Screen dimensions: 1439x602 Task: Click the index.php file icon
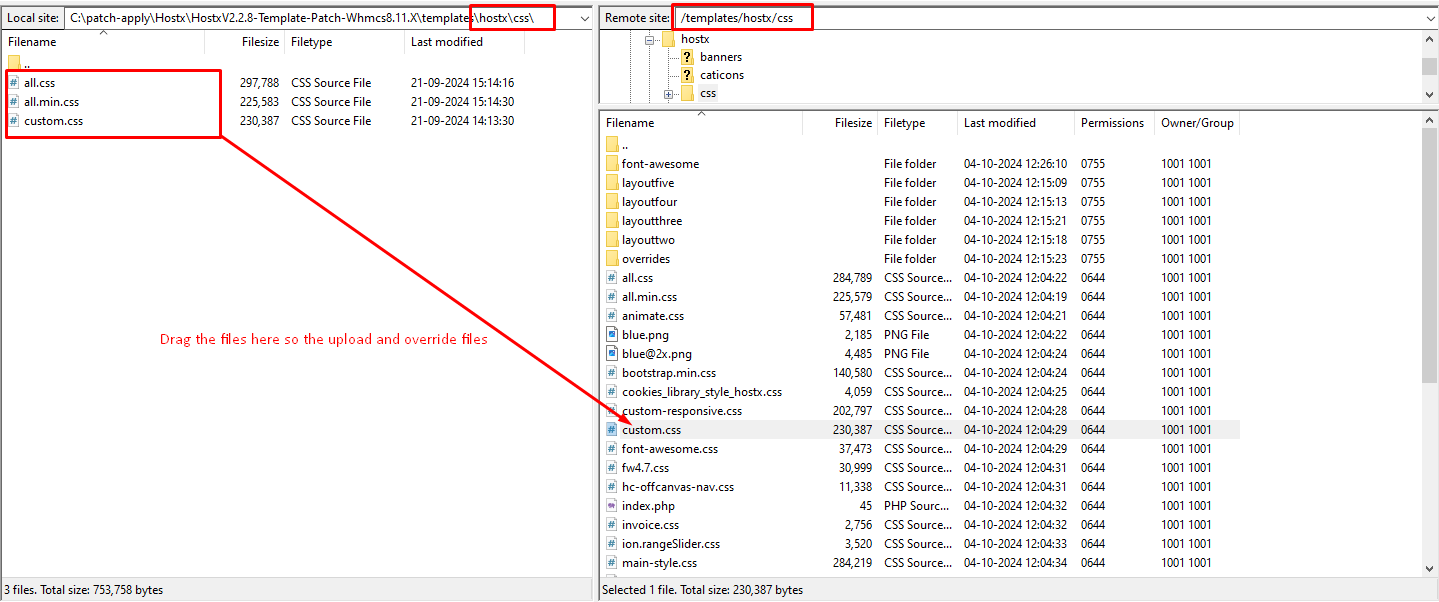[x=613, y=506]
